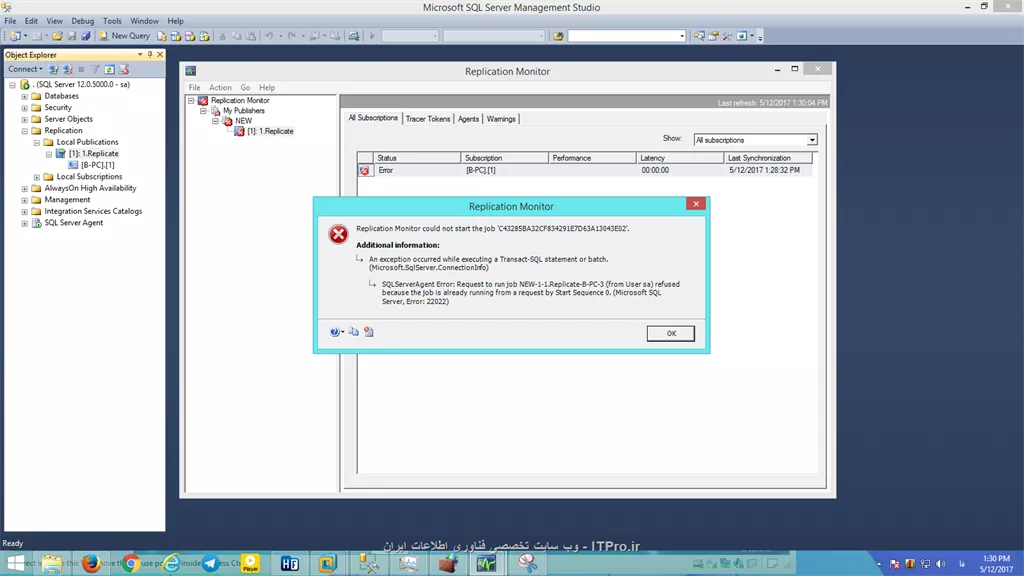Click the Open File folder icon

tap(57, 36)
